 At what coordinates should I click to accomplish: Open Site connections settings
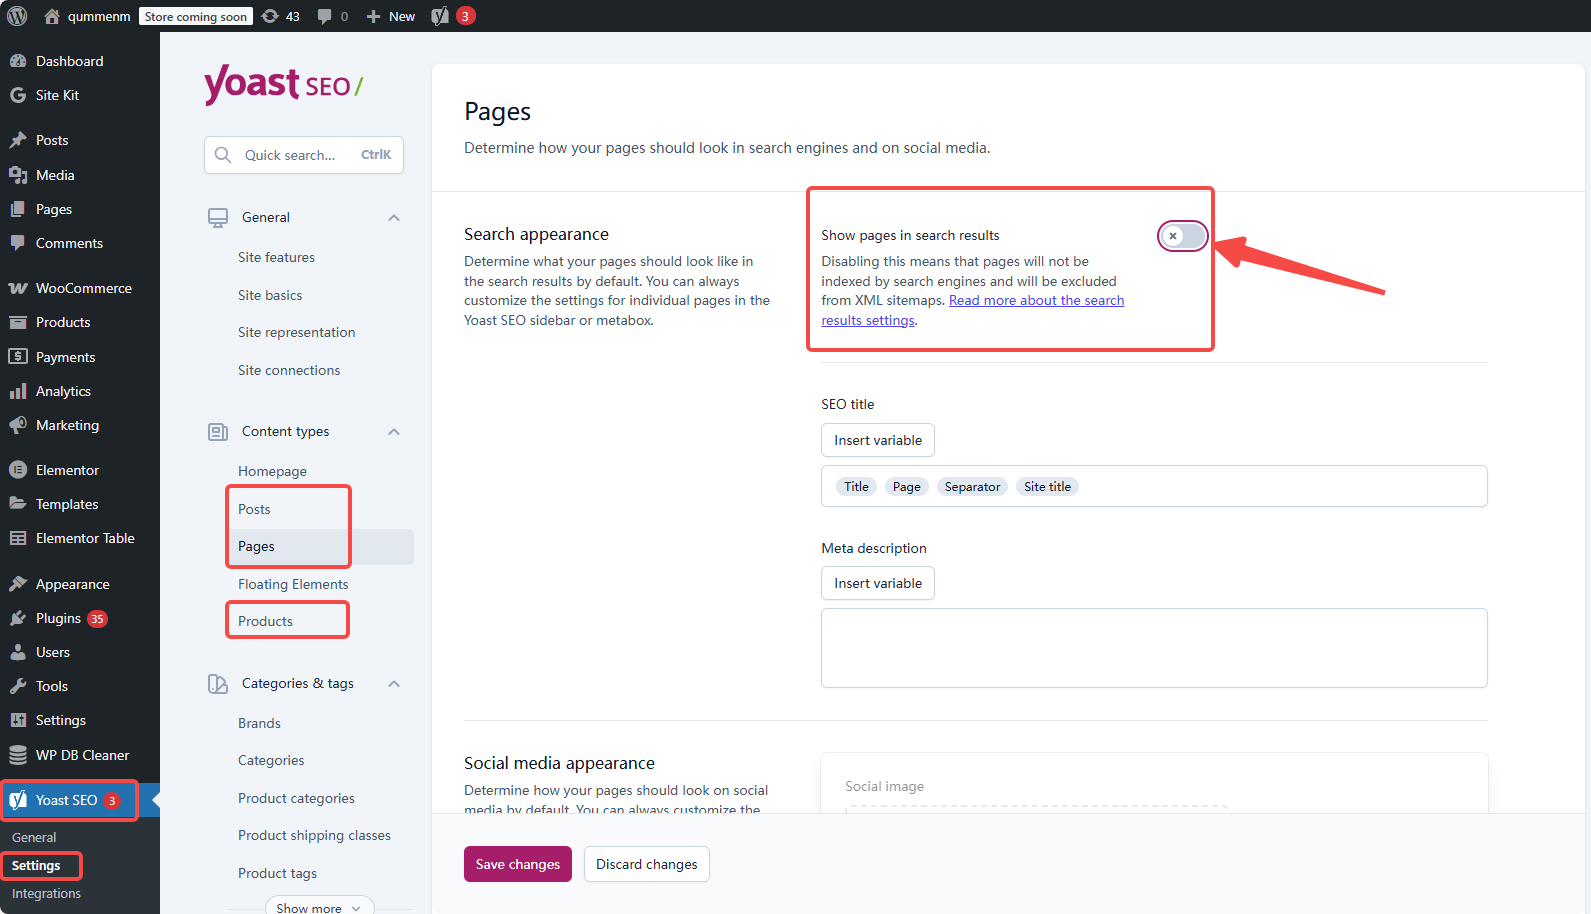point(289,370)
